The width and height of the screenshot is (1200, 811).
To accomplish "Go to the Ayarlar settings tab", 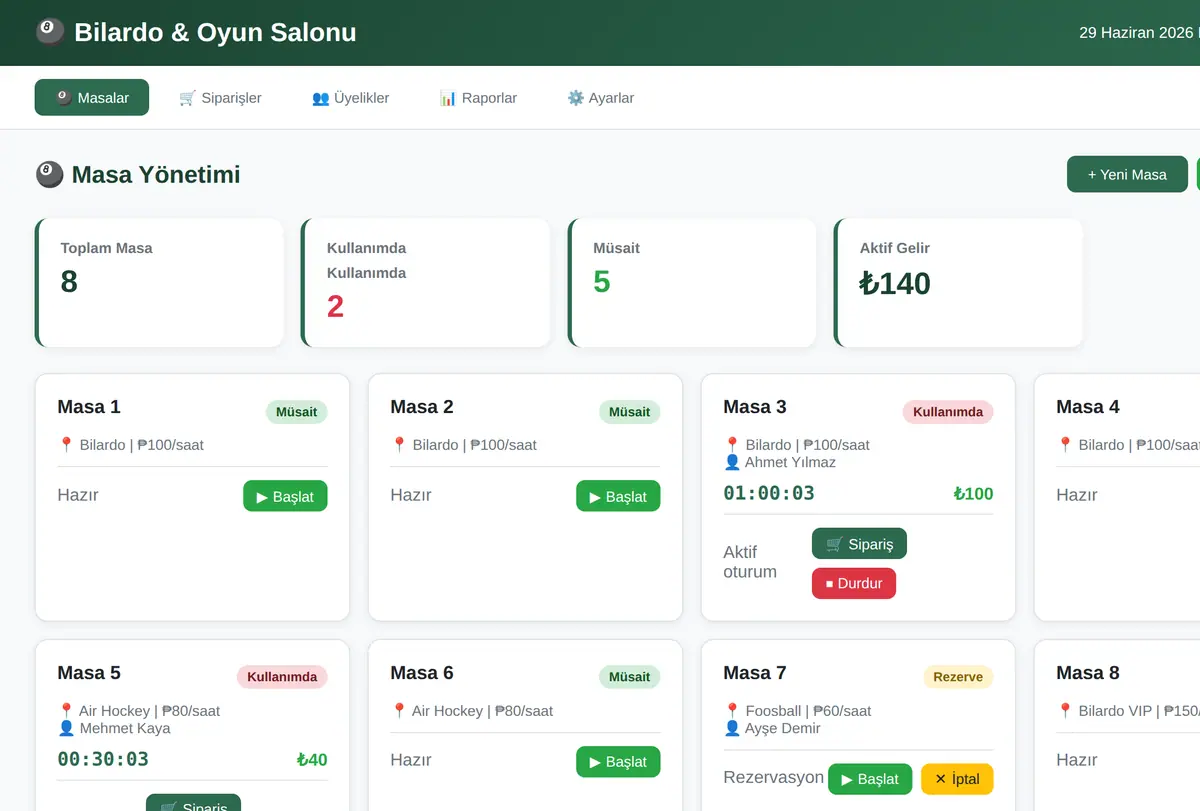I will click(x=600, y=98).
